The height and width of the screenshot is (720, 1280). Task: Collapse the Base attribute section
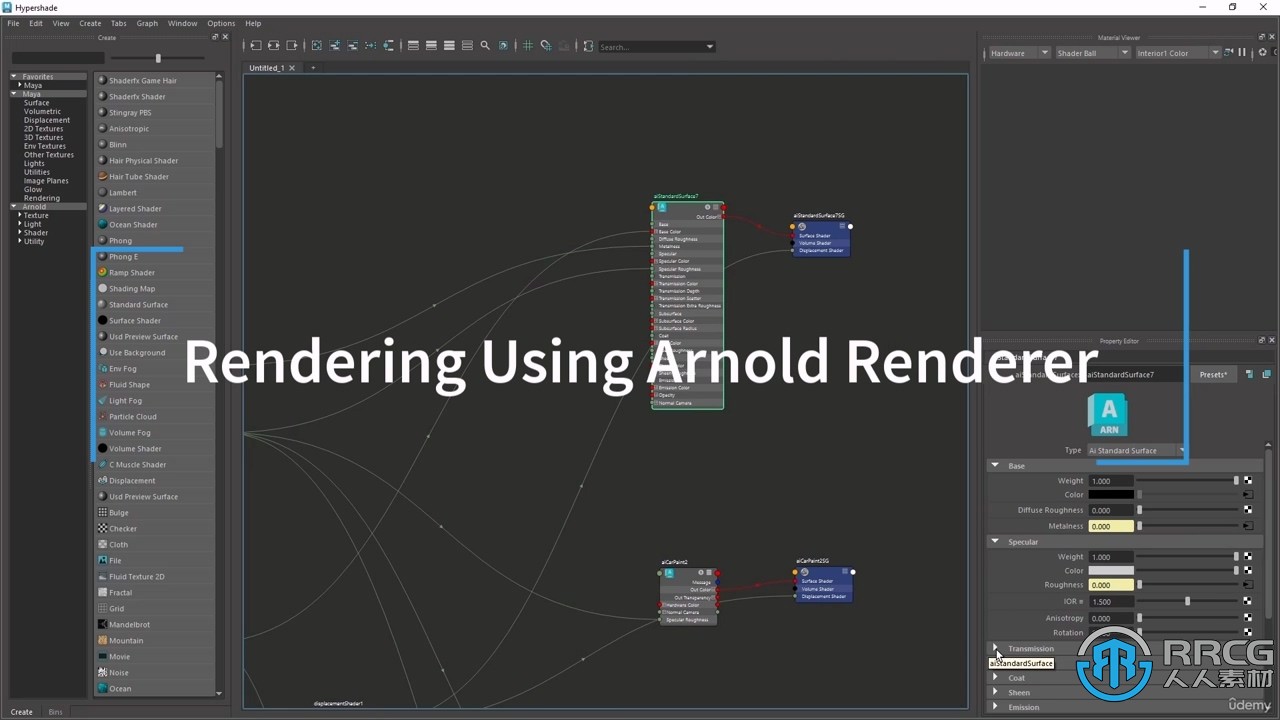tap(995, 466)
